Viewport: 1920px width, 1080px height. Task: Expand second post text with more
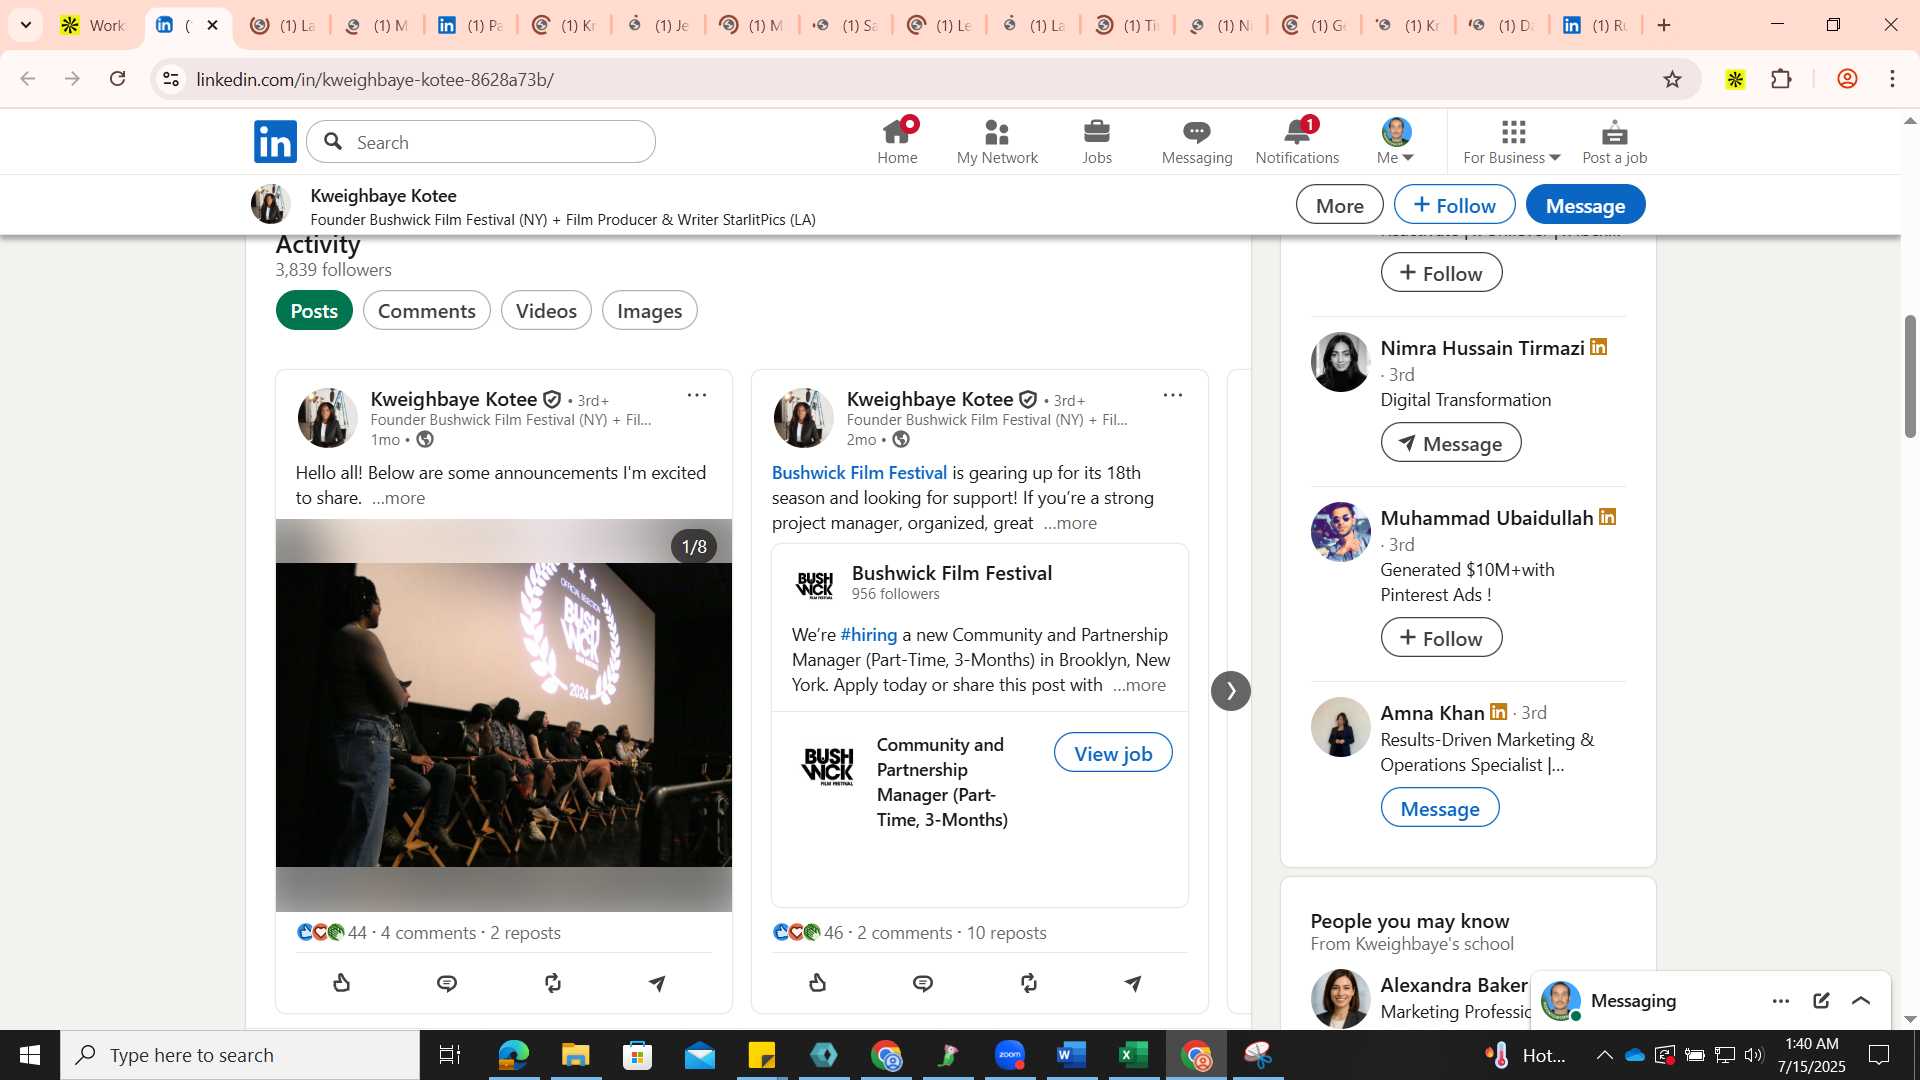point(1070,523)
